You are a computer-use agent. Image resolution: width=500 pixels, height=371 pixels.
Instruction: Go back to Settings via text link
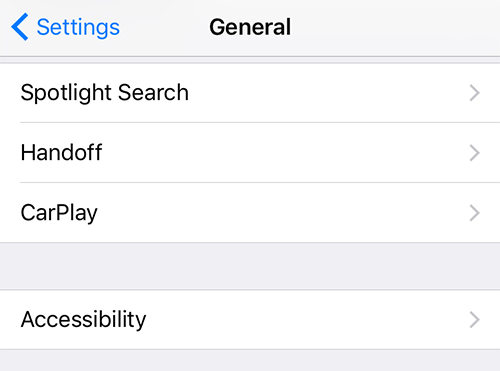pos(78,28)
